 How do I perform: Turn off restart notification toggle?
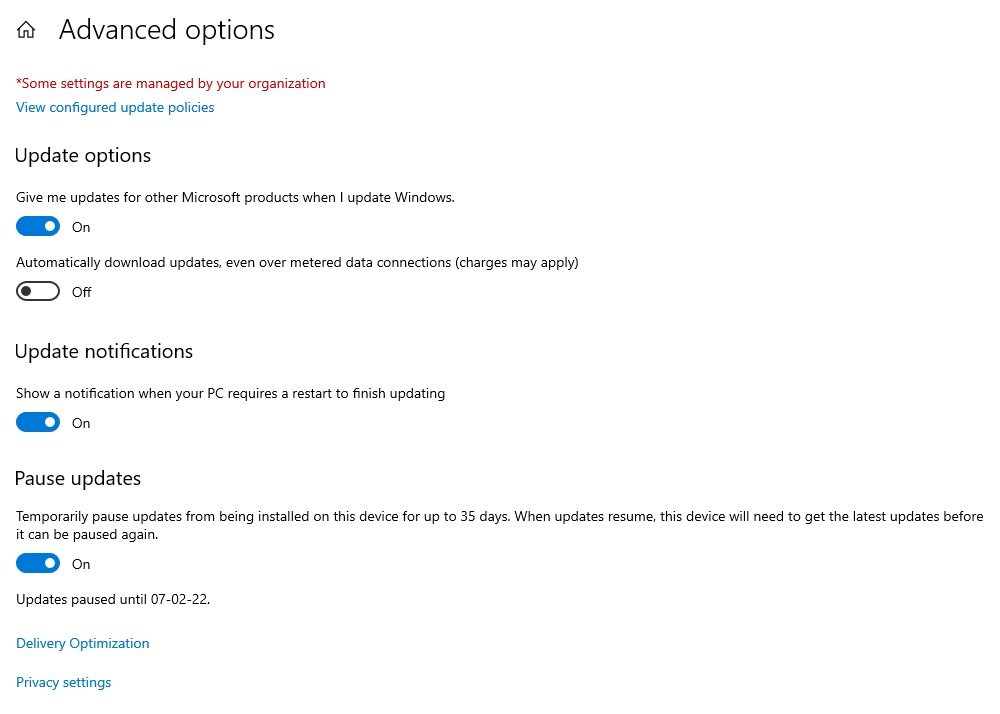click(x=37, y=422)
